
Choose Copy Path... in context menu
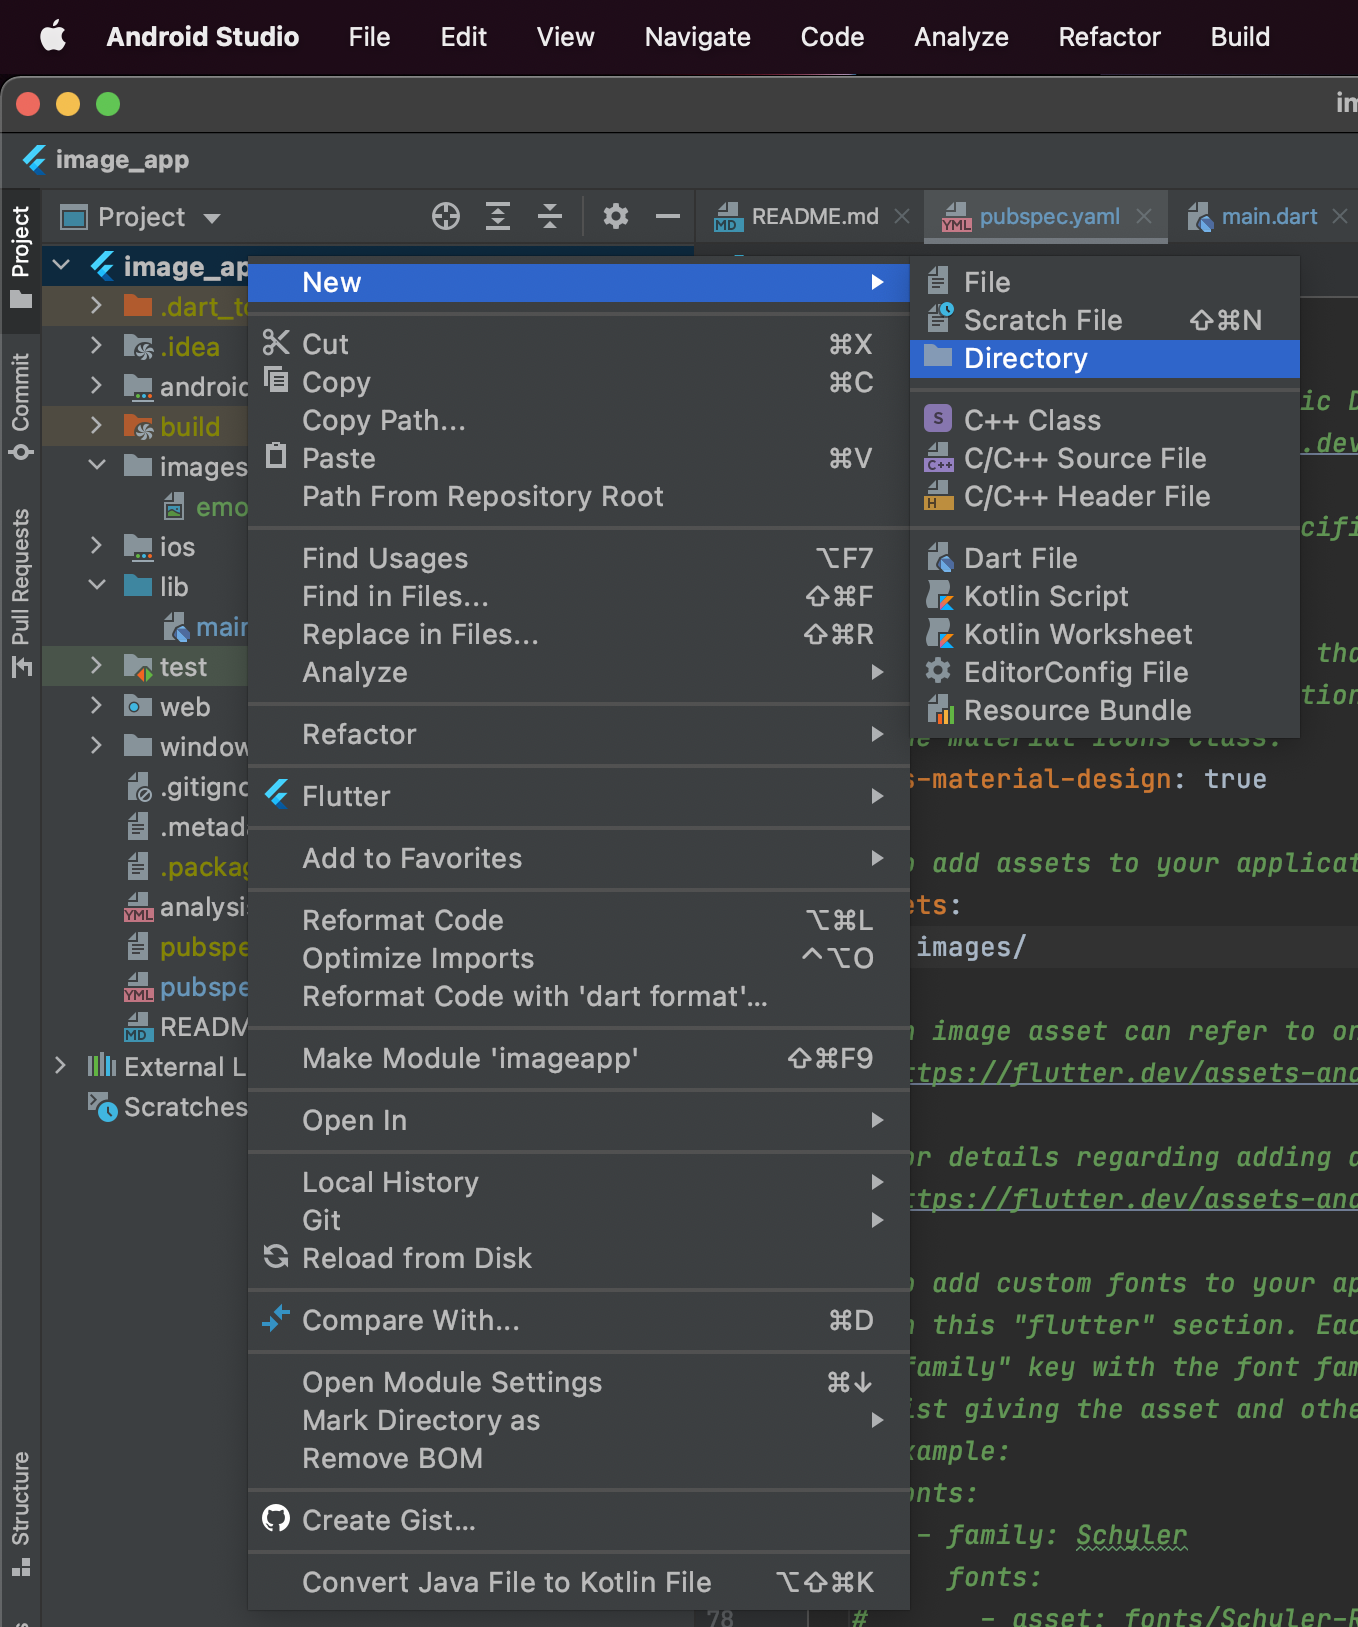578,421
